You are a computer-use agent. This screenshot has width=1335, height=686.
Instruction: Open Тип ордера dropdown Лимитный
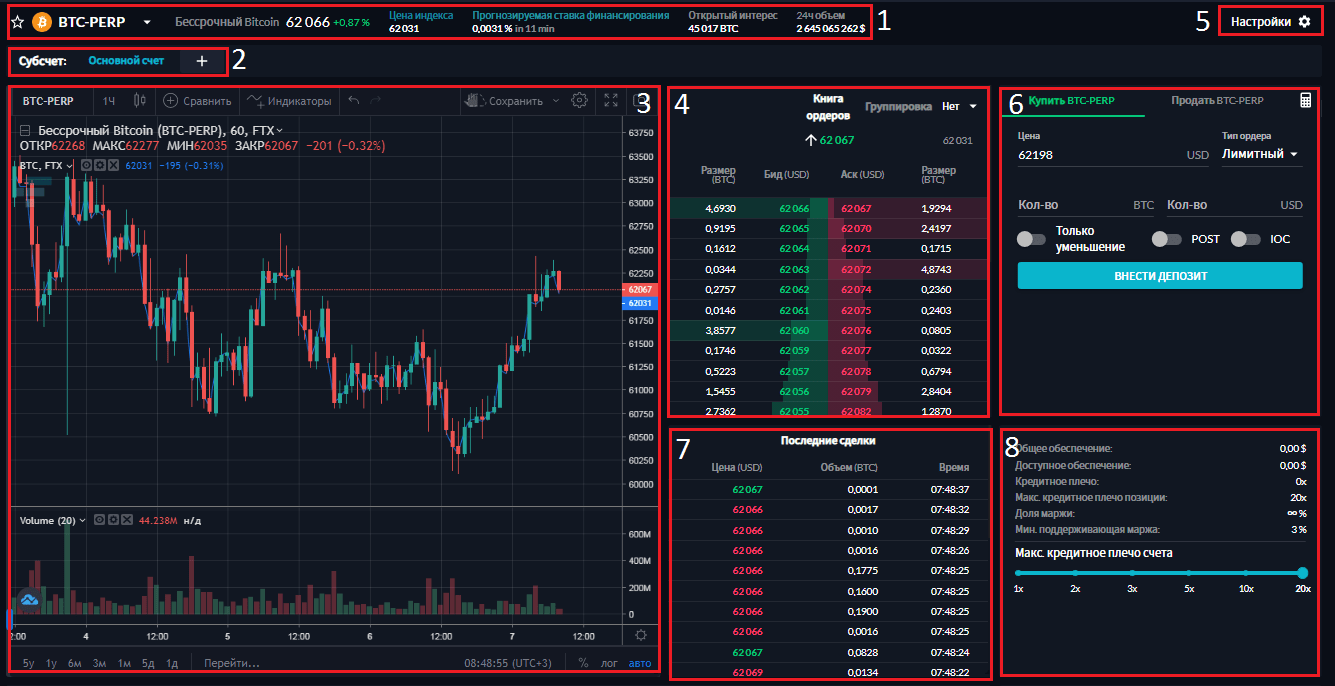click(x=1261, y=154)
